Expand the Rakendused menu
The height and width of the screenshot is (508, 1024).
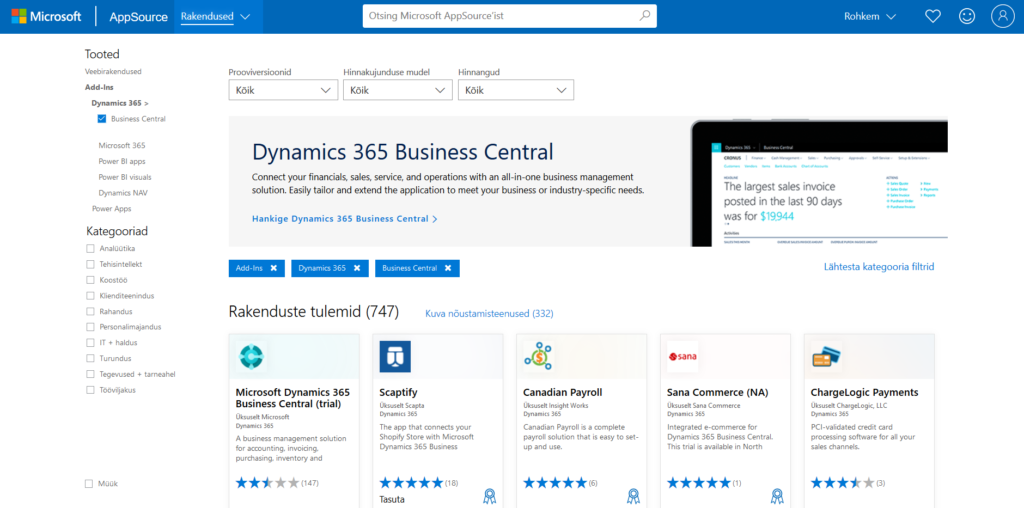[x=216, y=16]
